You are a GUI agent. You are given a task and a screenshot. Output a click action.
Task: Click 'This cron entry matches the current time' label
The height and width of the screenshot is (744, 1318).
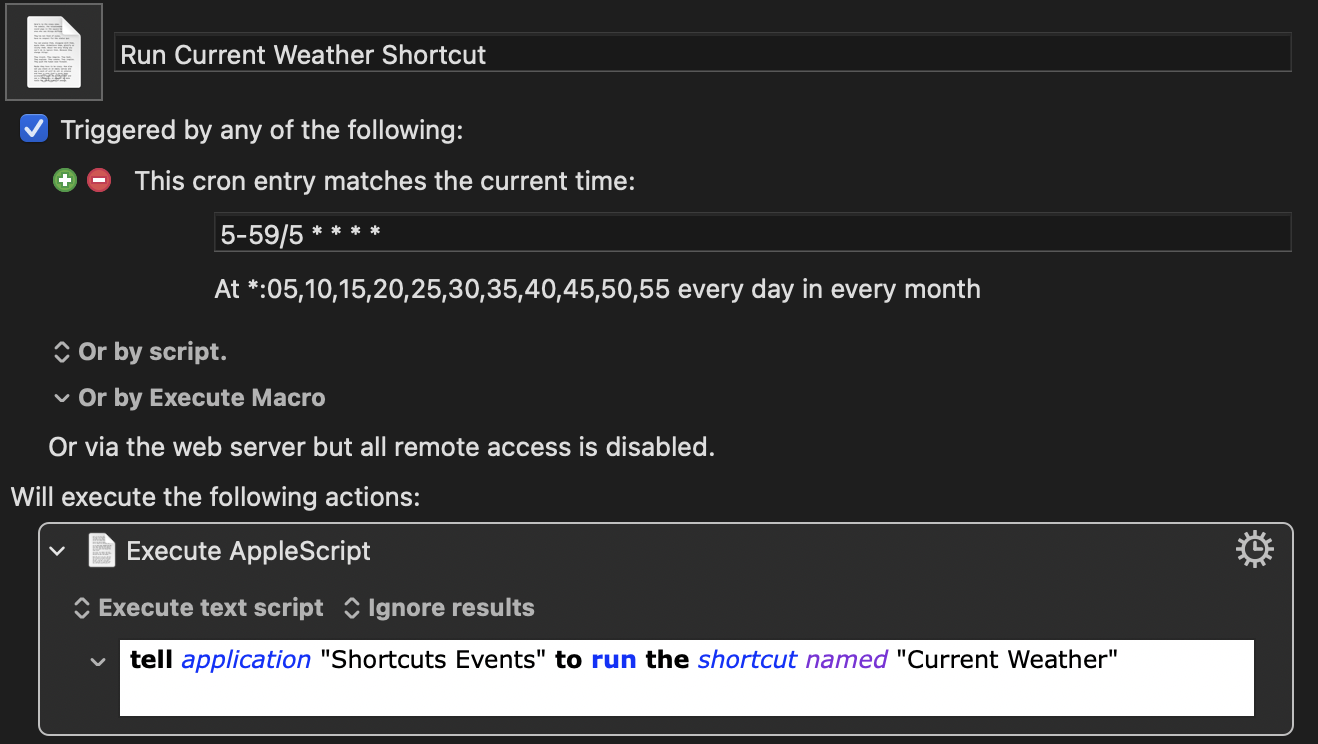(385, 181)
